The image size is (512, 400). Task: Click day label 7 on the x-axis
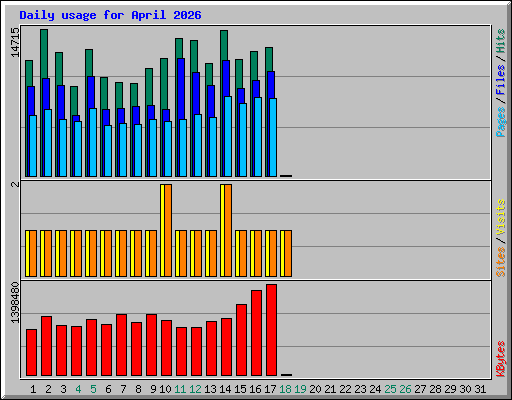click(x=123, y=389)
